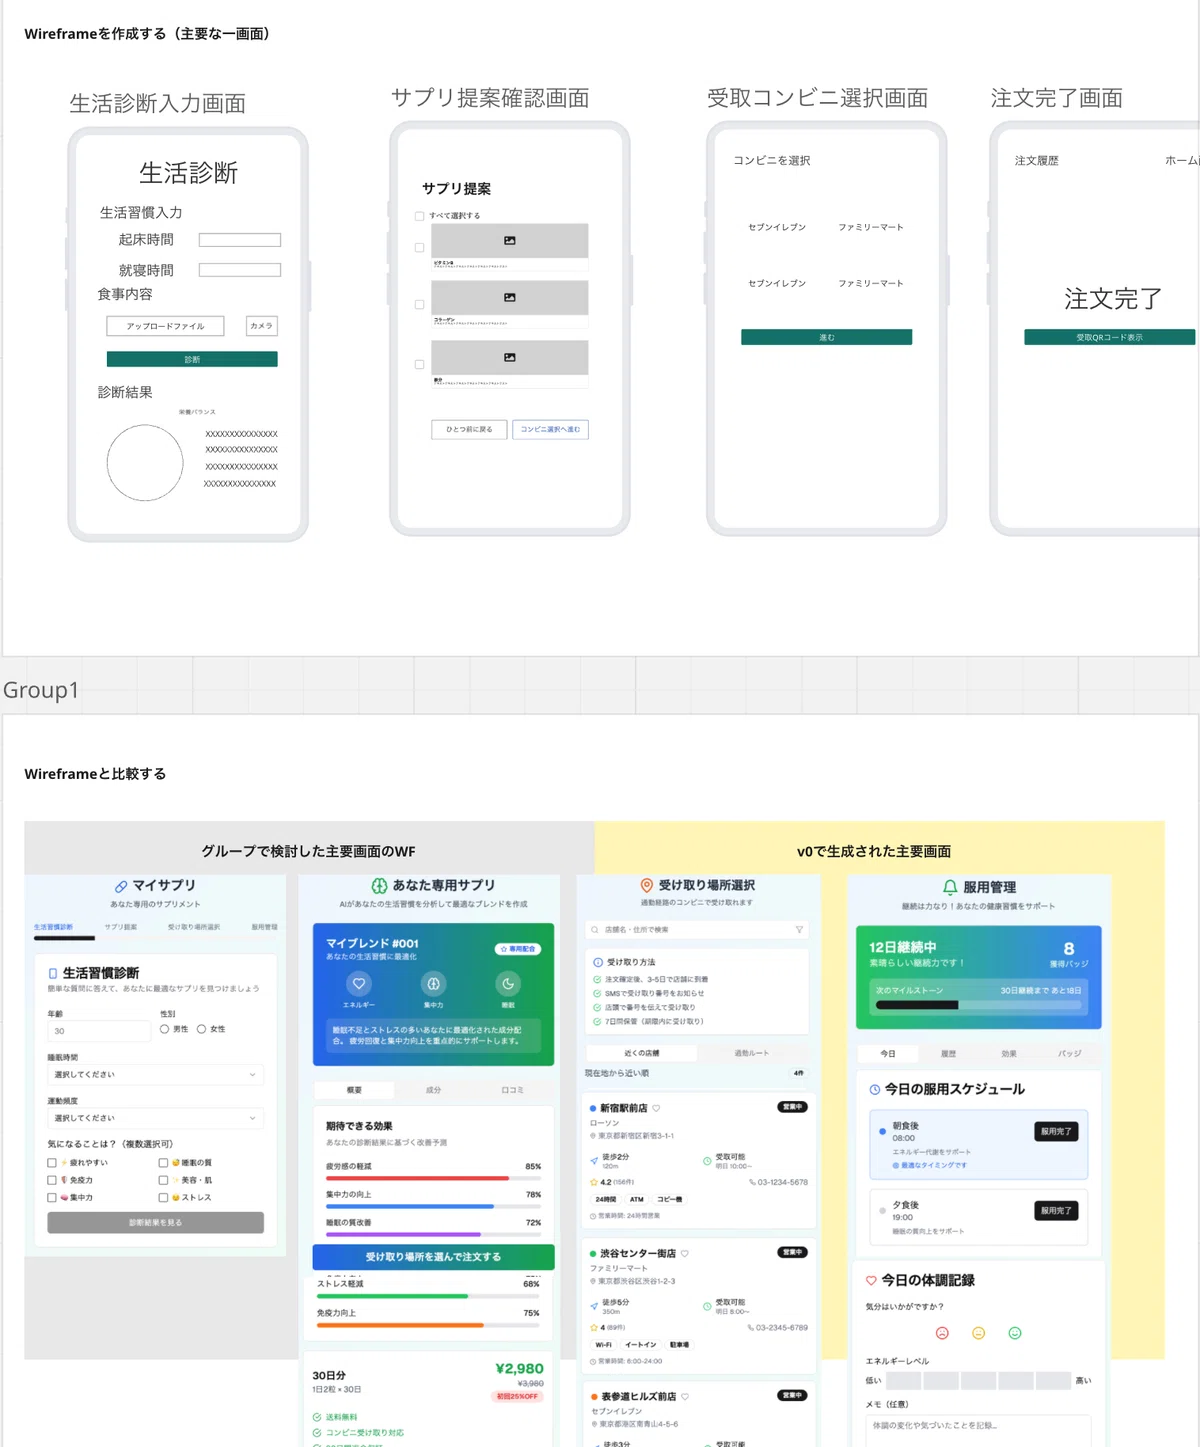Check the 免疫力 checkbox
The image size is (1200, 1447).
pyautogui.click(x=52, y=1180)
